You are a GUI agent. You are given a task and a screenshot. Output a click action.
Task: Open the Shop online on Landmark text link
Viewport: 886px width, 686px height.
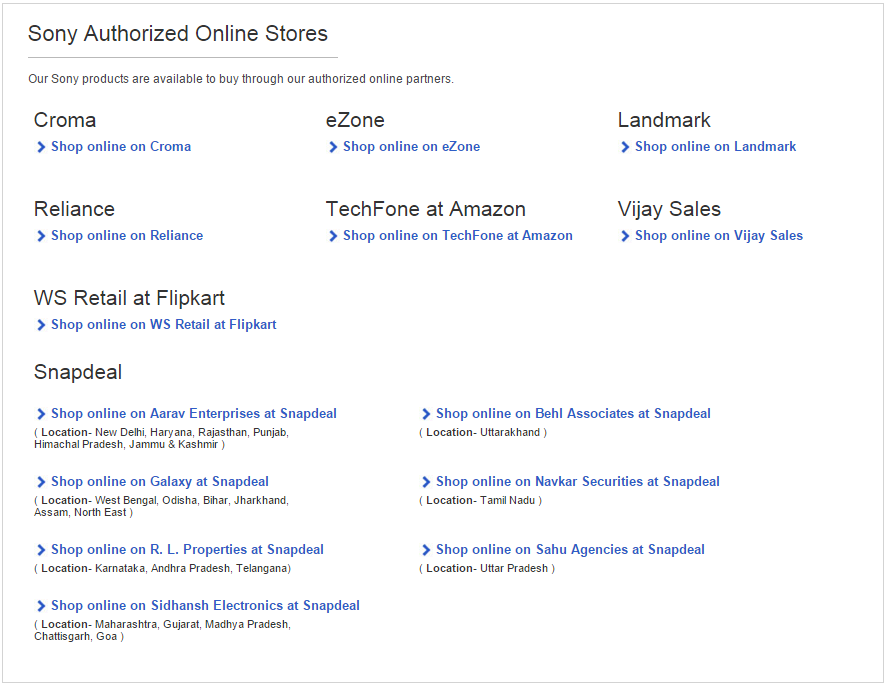click(715, 147)
